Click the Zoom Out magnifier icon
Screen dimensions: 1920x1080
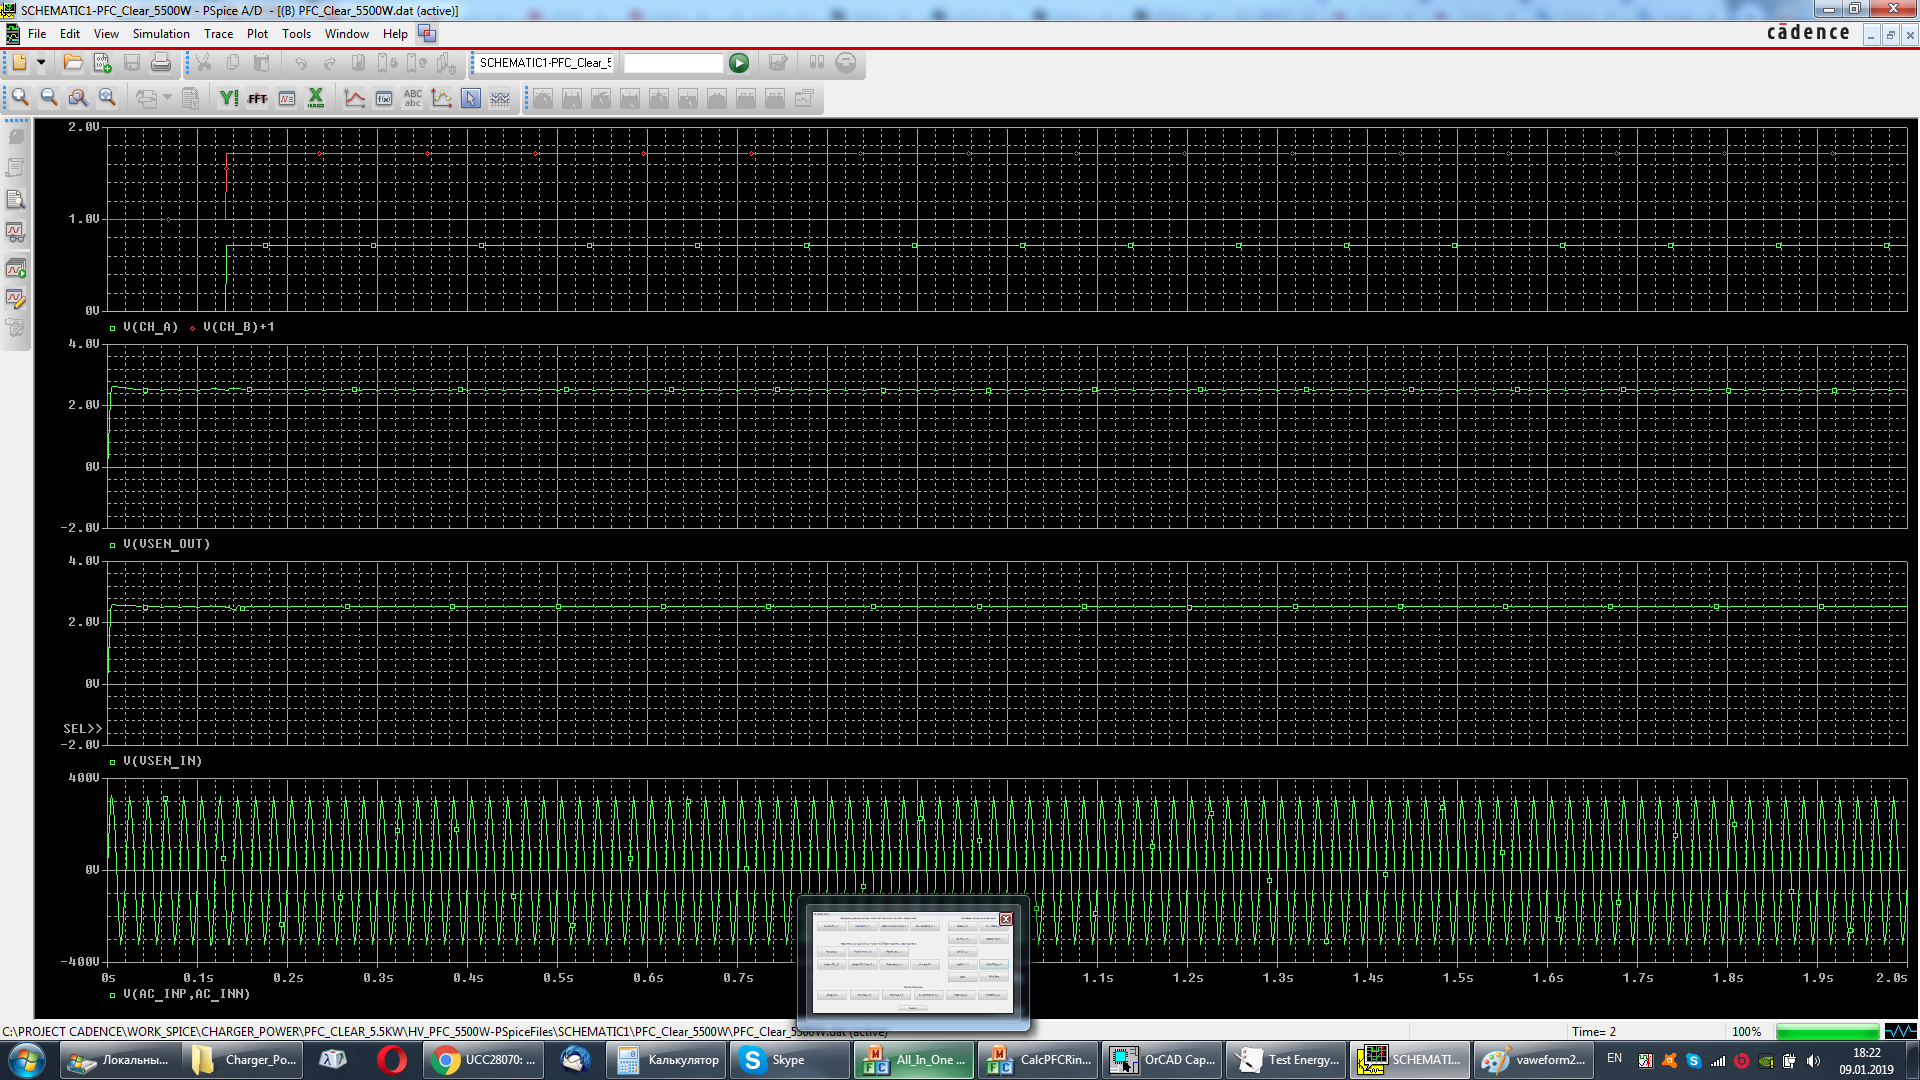tap(49, 98)
